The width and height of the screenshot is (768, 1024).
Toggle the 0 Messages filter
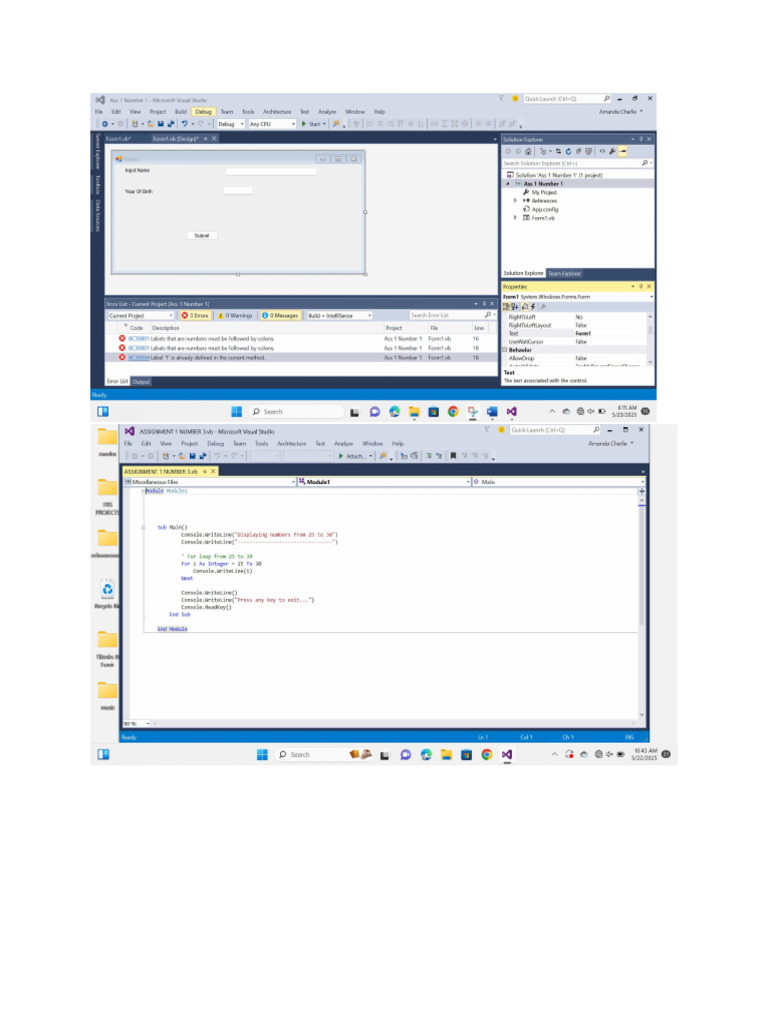[x=280, y=315]
